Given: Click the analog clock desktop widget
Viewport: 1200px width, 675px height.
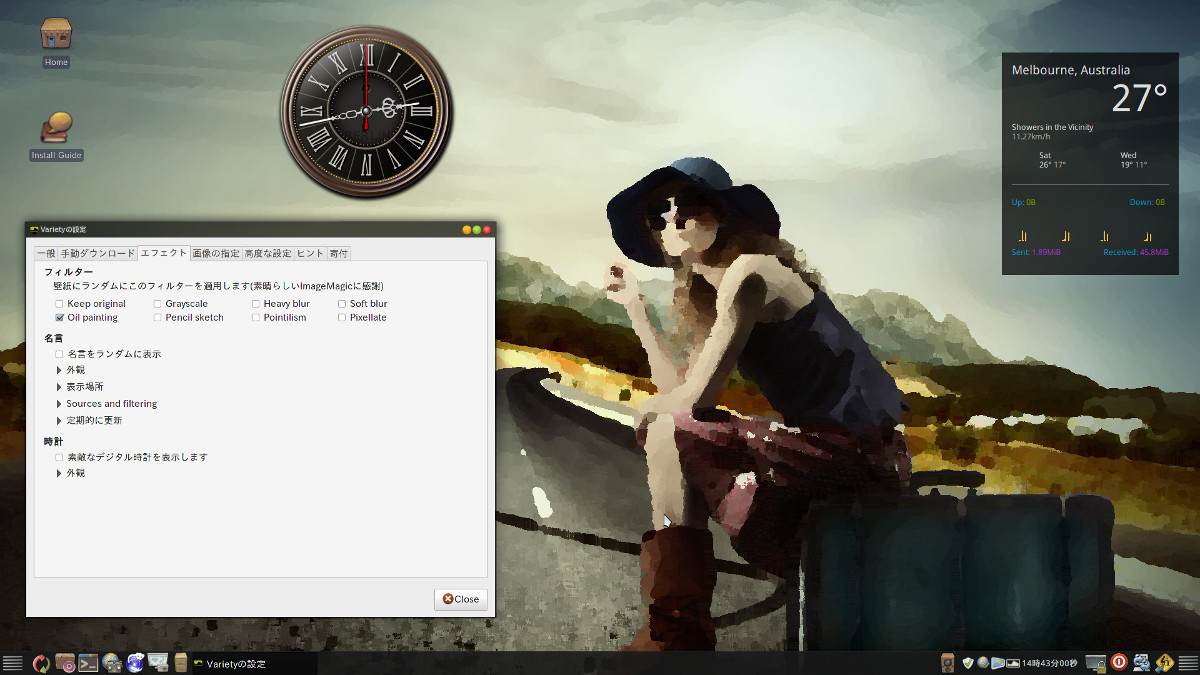Looking at the screenshot, I should pyautogui.click(x=366, y=110).
